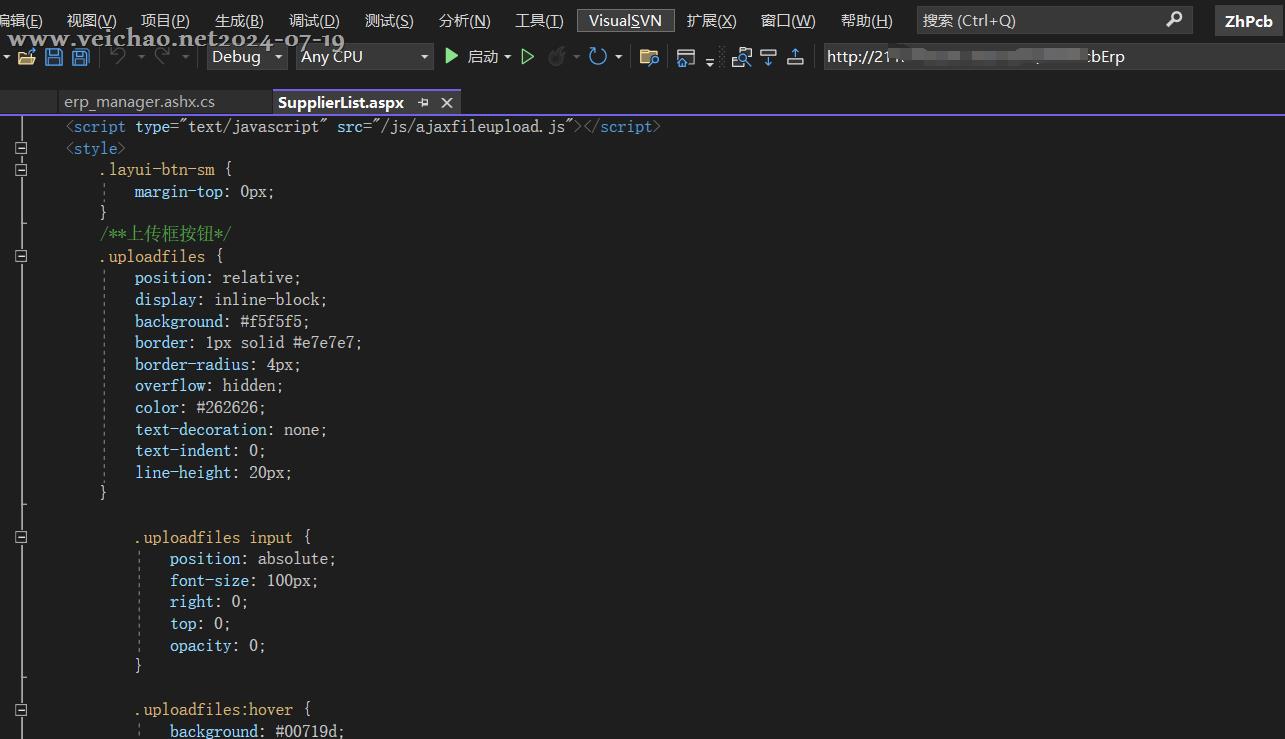Open the toolbar overflow options arrow
Image resolution: width=1285 pixels, height=739 pixels.
(710, 61)
